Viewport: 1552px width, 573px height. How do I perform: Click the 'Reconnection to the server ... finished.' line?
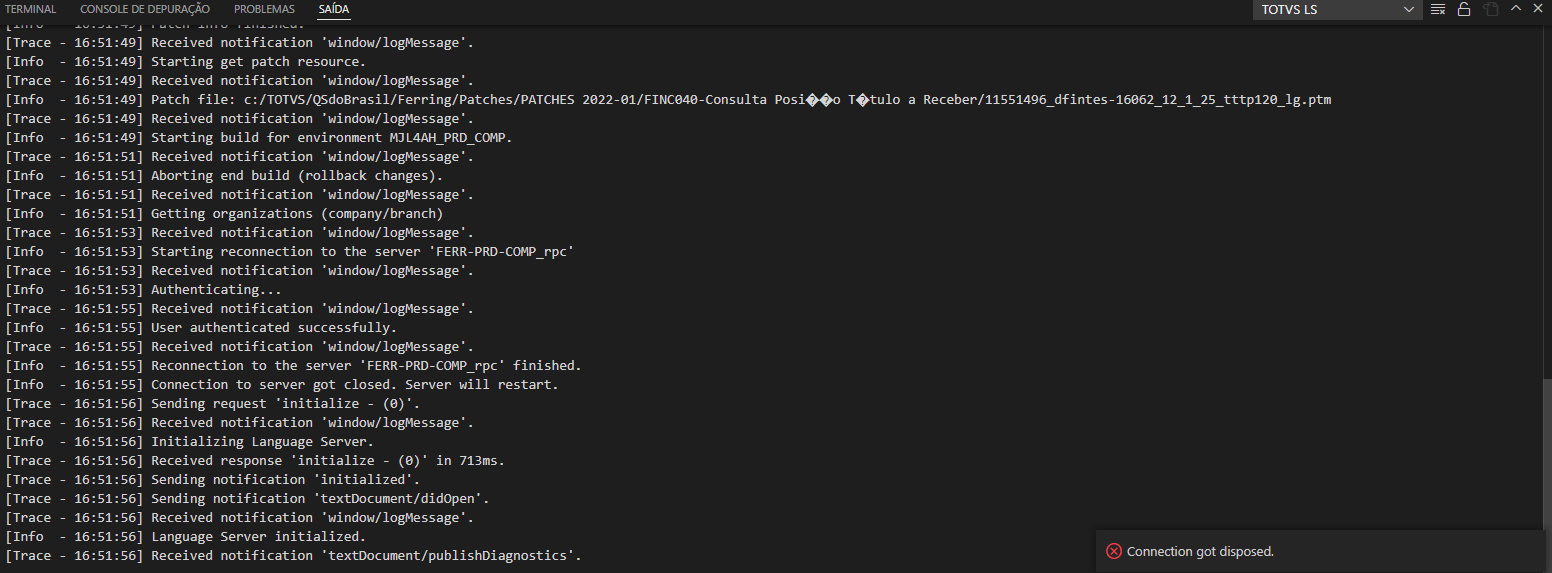(294, 366)
